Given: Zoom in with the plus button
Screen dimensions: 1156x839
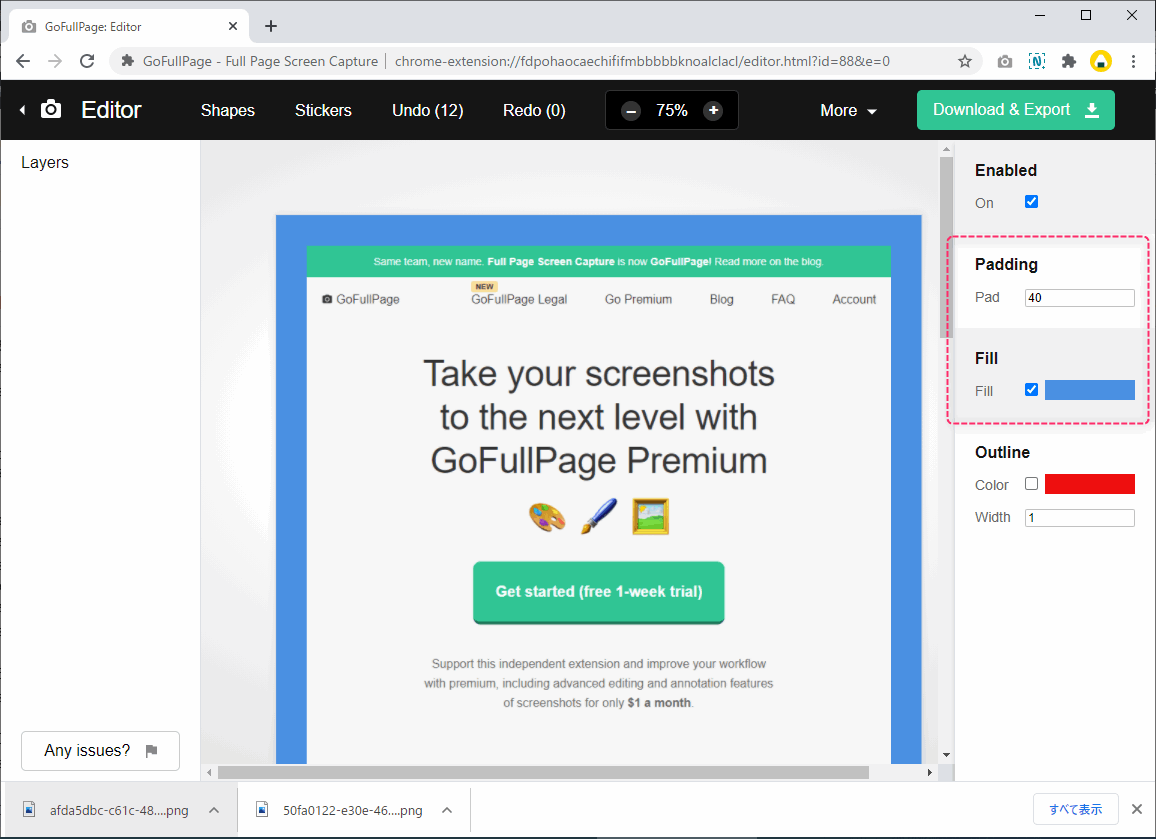Looking at the screenshot, I should coord(713,111).
